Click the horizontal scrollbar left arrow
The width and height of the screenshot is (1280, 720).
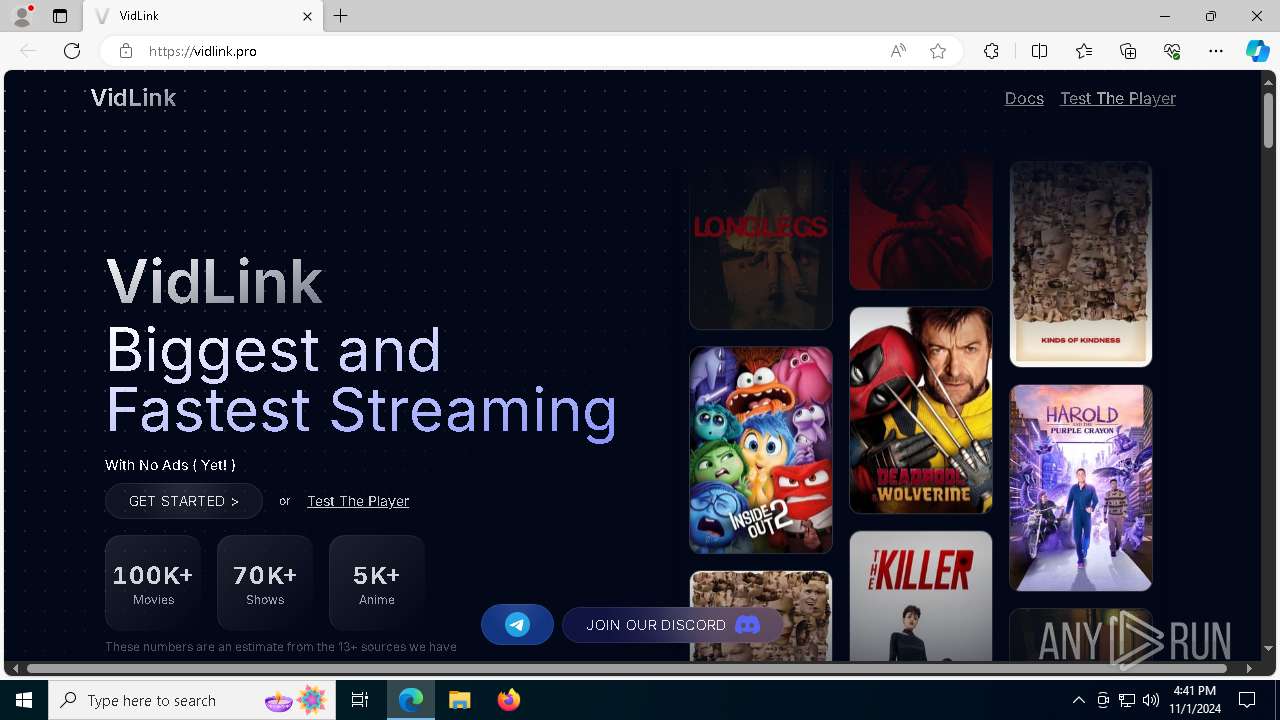[x=16, y=667]
